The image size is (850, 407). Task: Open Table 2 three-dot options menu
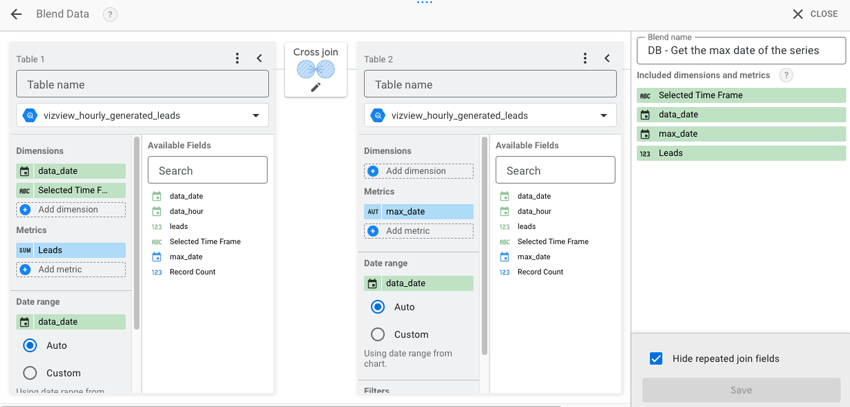pos(584,59)
